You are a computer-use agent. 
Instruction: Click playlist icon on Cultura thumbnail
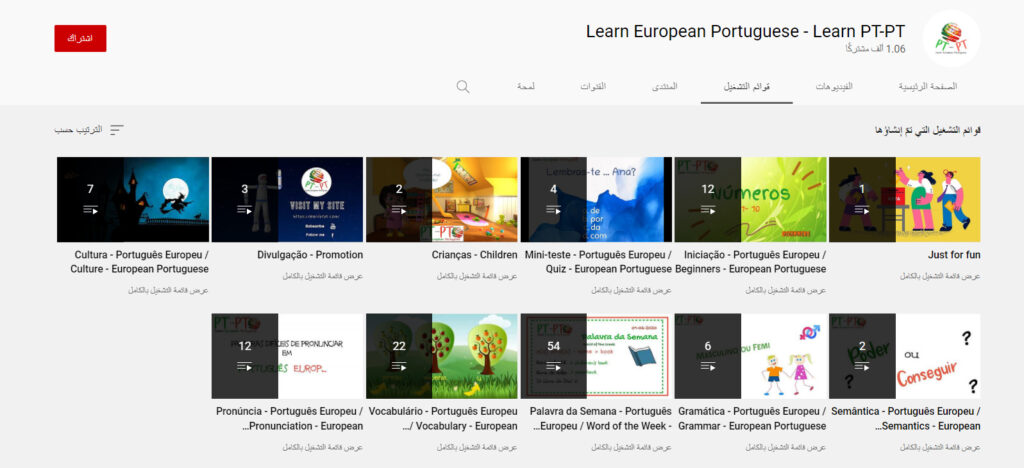(x=90, y=210)
